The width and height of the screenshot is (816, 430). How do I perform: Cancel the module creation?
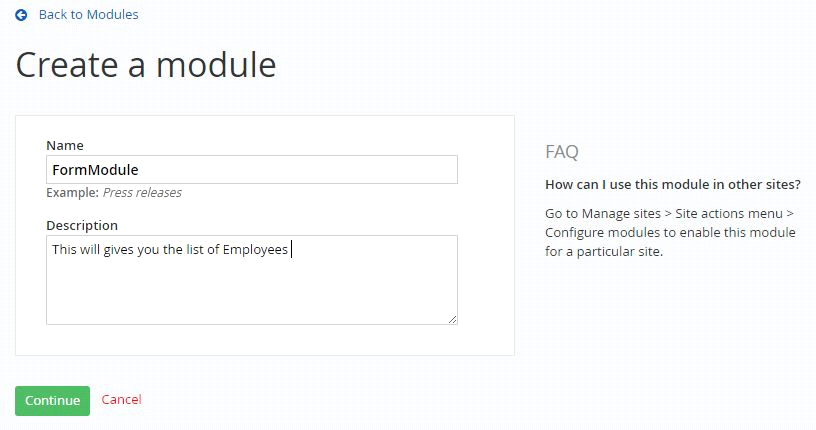pos(121,399)
